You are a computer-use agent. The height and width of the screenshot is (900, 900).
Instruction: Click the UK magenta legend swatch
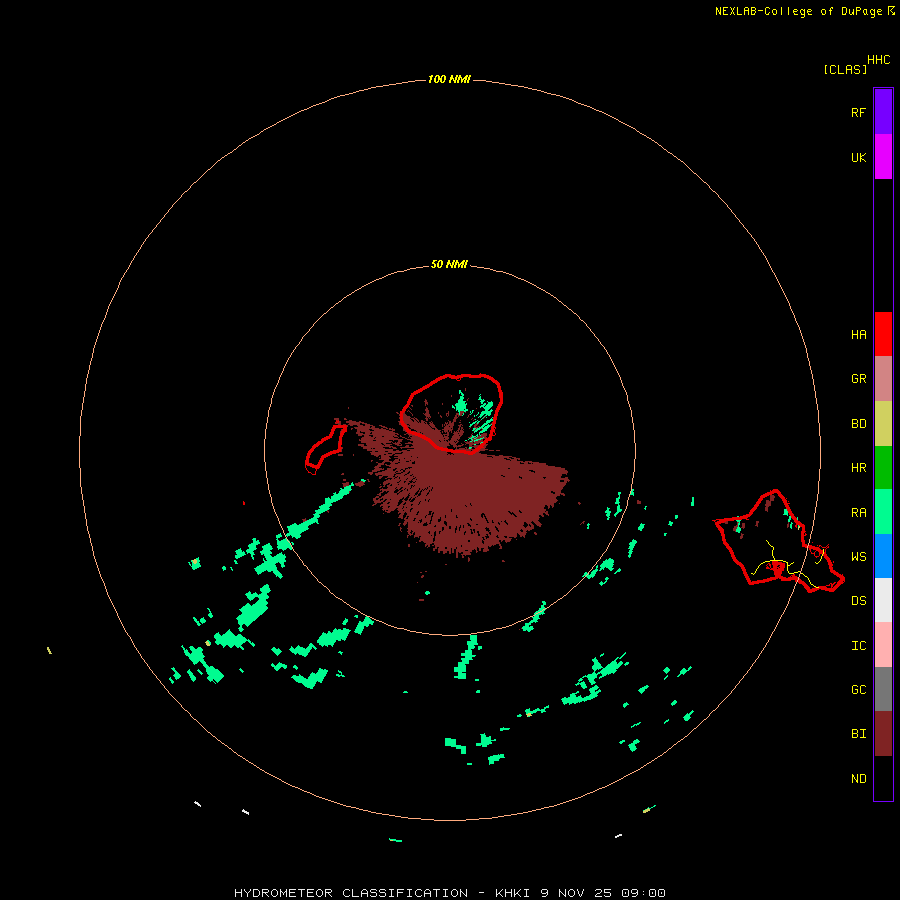coord(883,157)
